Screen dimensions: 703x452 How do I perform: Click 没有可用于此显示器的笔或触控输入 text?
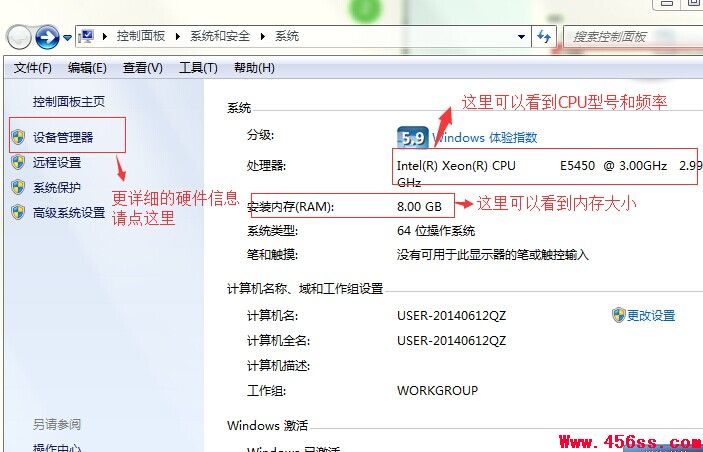(493, 255)
